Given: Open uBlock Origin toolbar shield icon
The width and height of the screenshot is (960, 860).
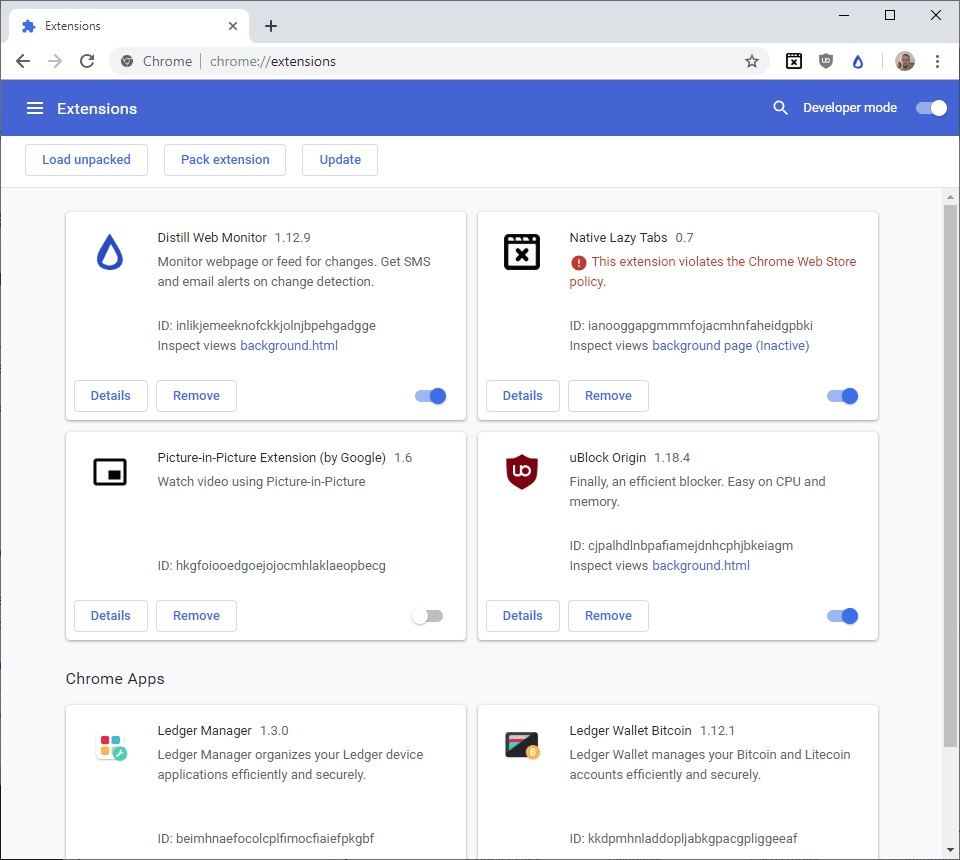Looking at the screenshot, I should pos(826,61).
